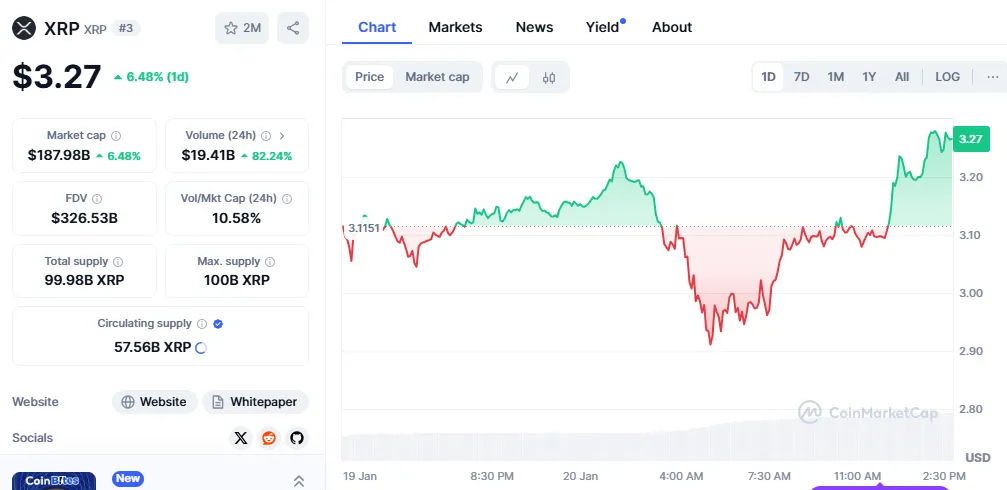Enable LOG scale on the chart

click(947, 77)
